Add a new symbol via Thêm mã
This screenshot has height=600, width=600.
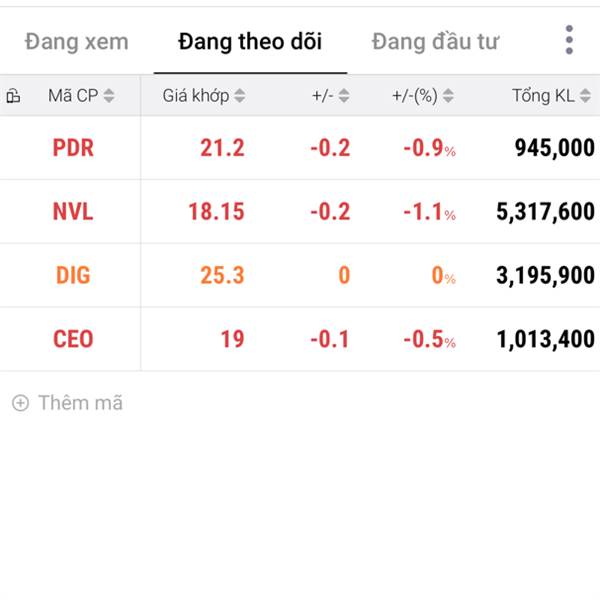tap(67, 403)
